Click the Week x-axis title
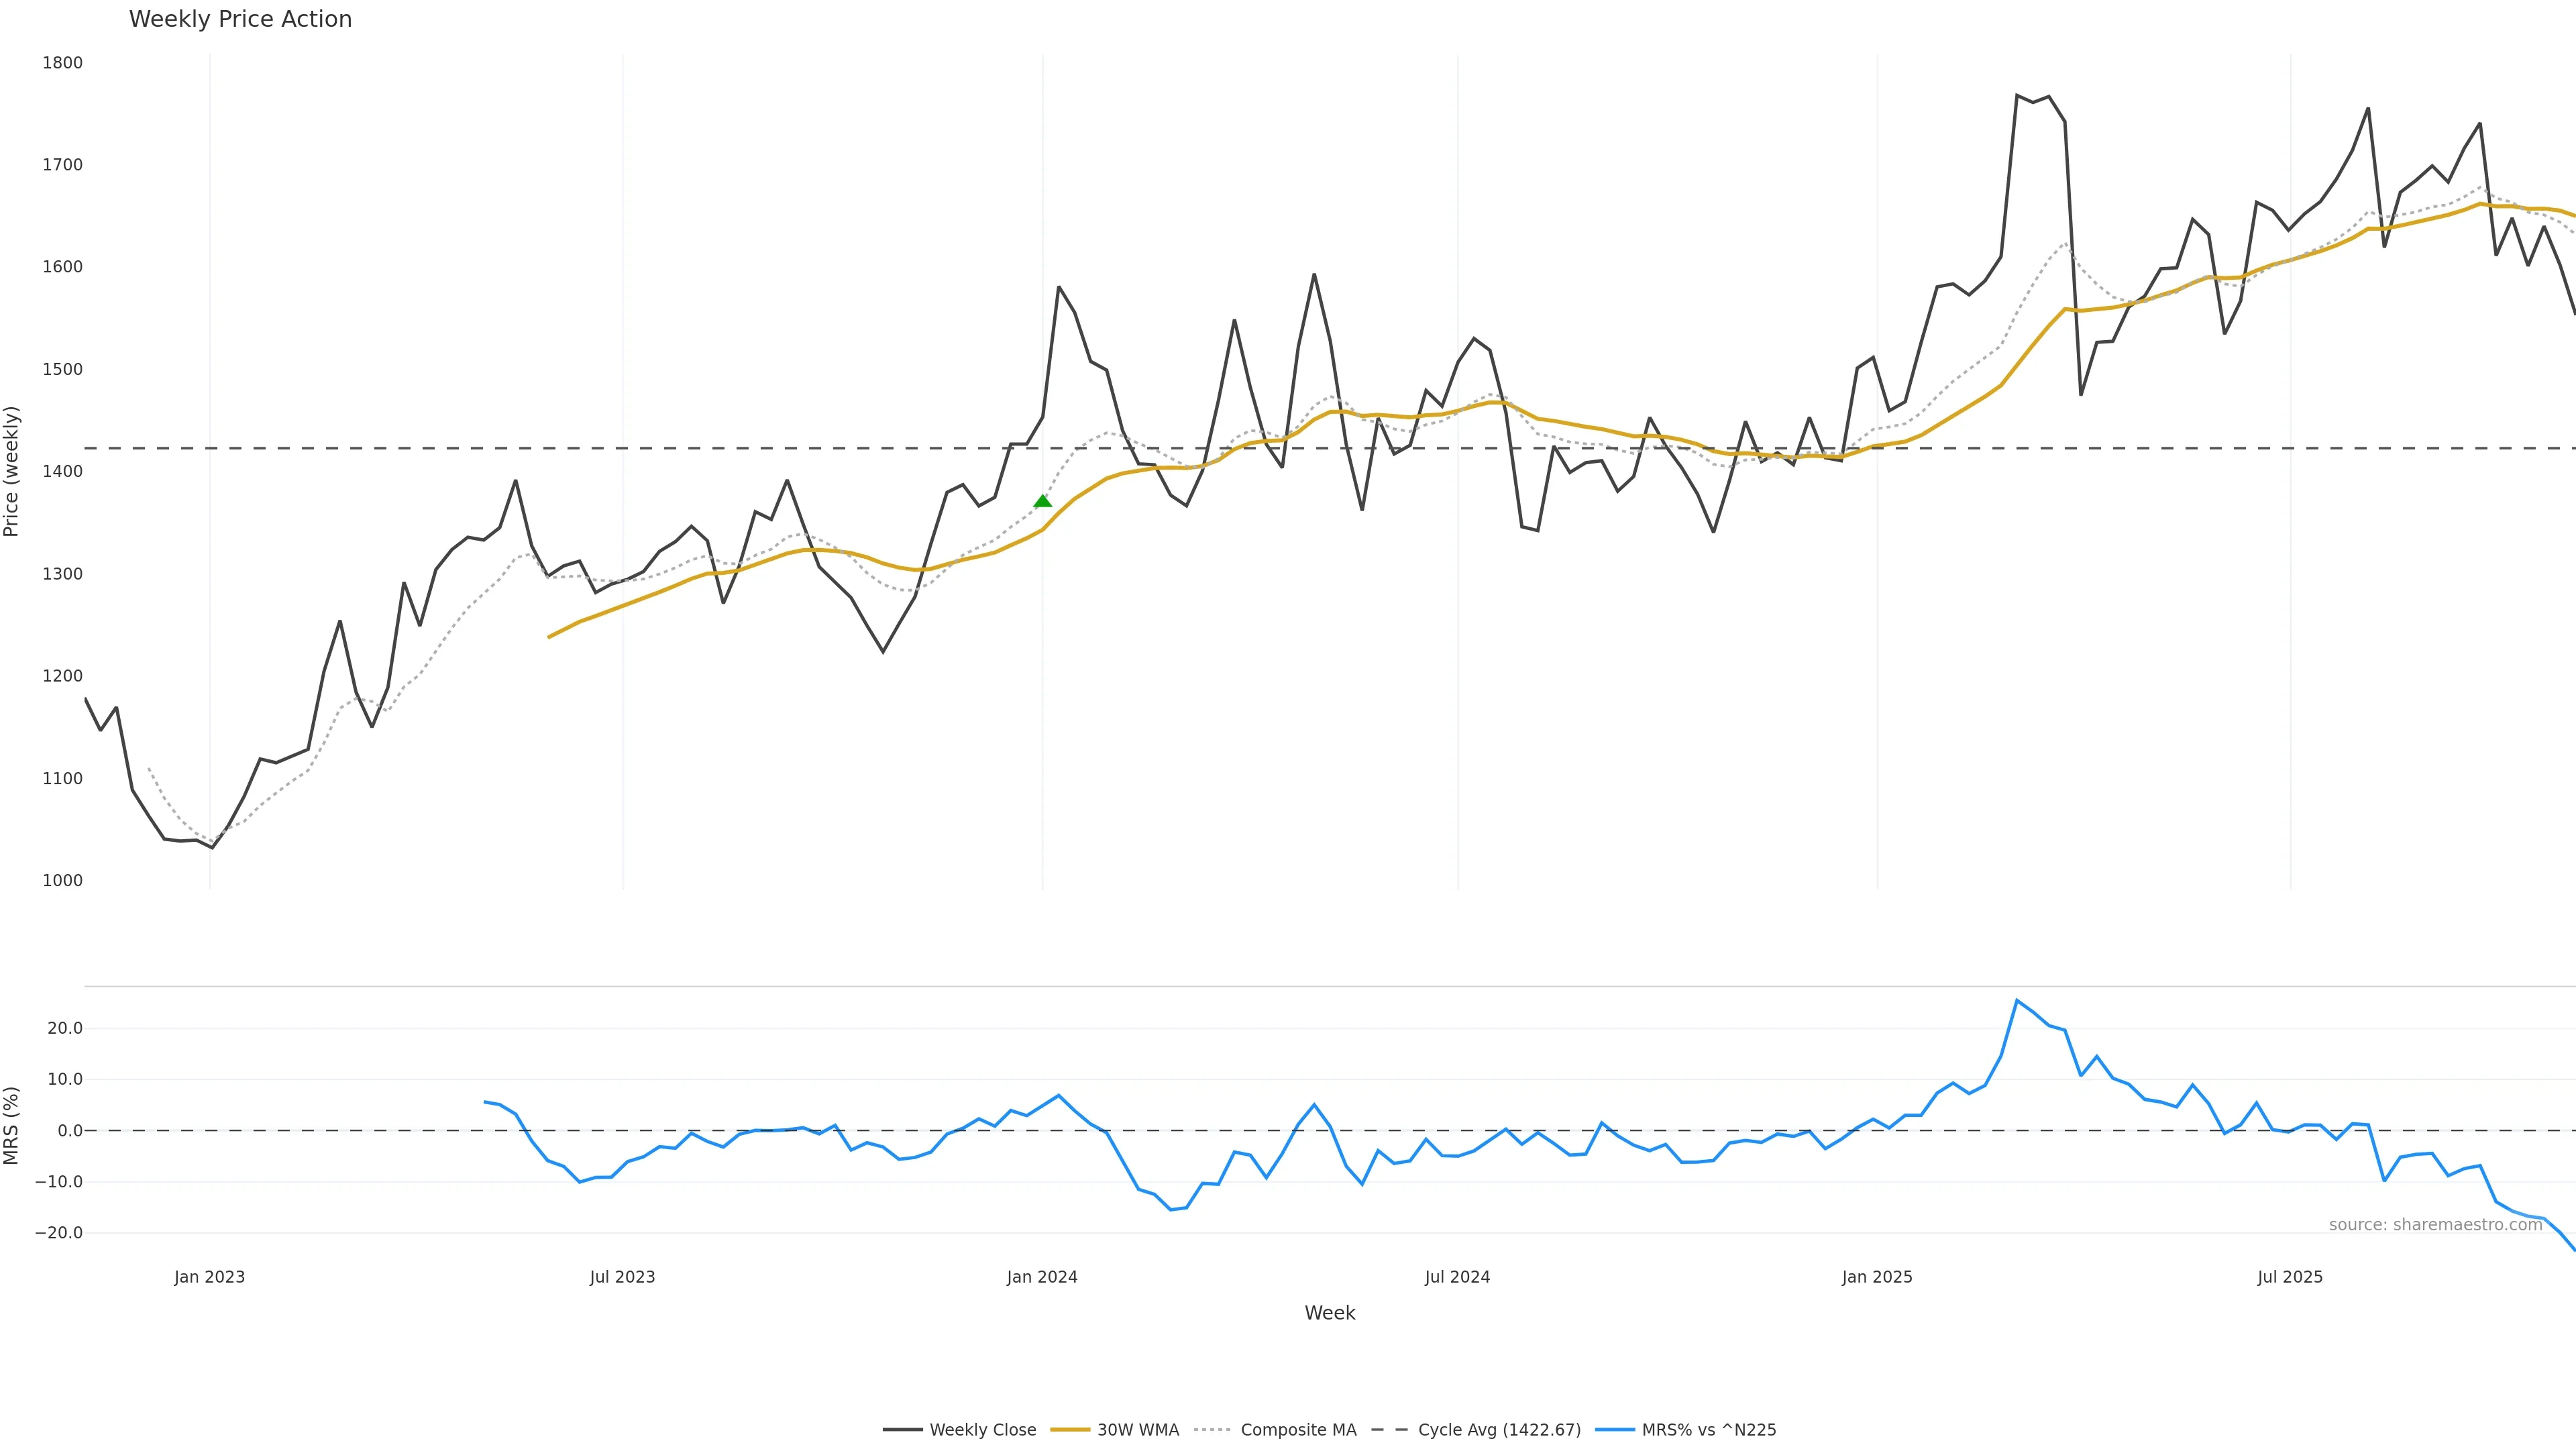 click(1329, 1313)
